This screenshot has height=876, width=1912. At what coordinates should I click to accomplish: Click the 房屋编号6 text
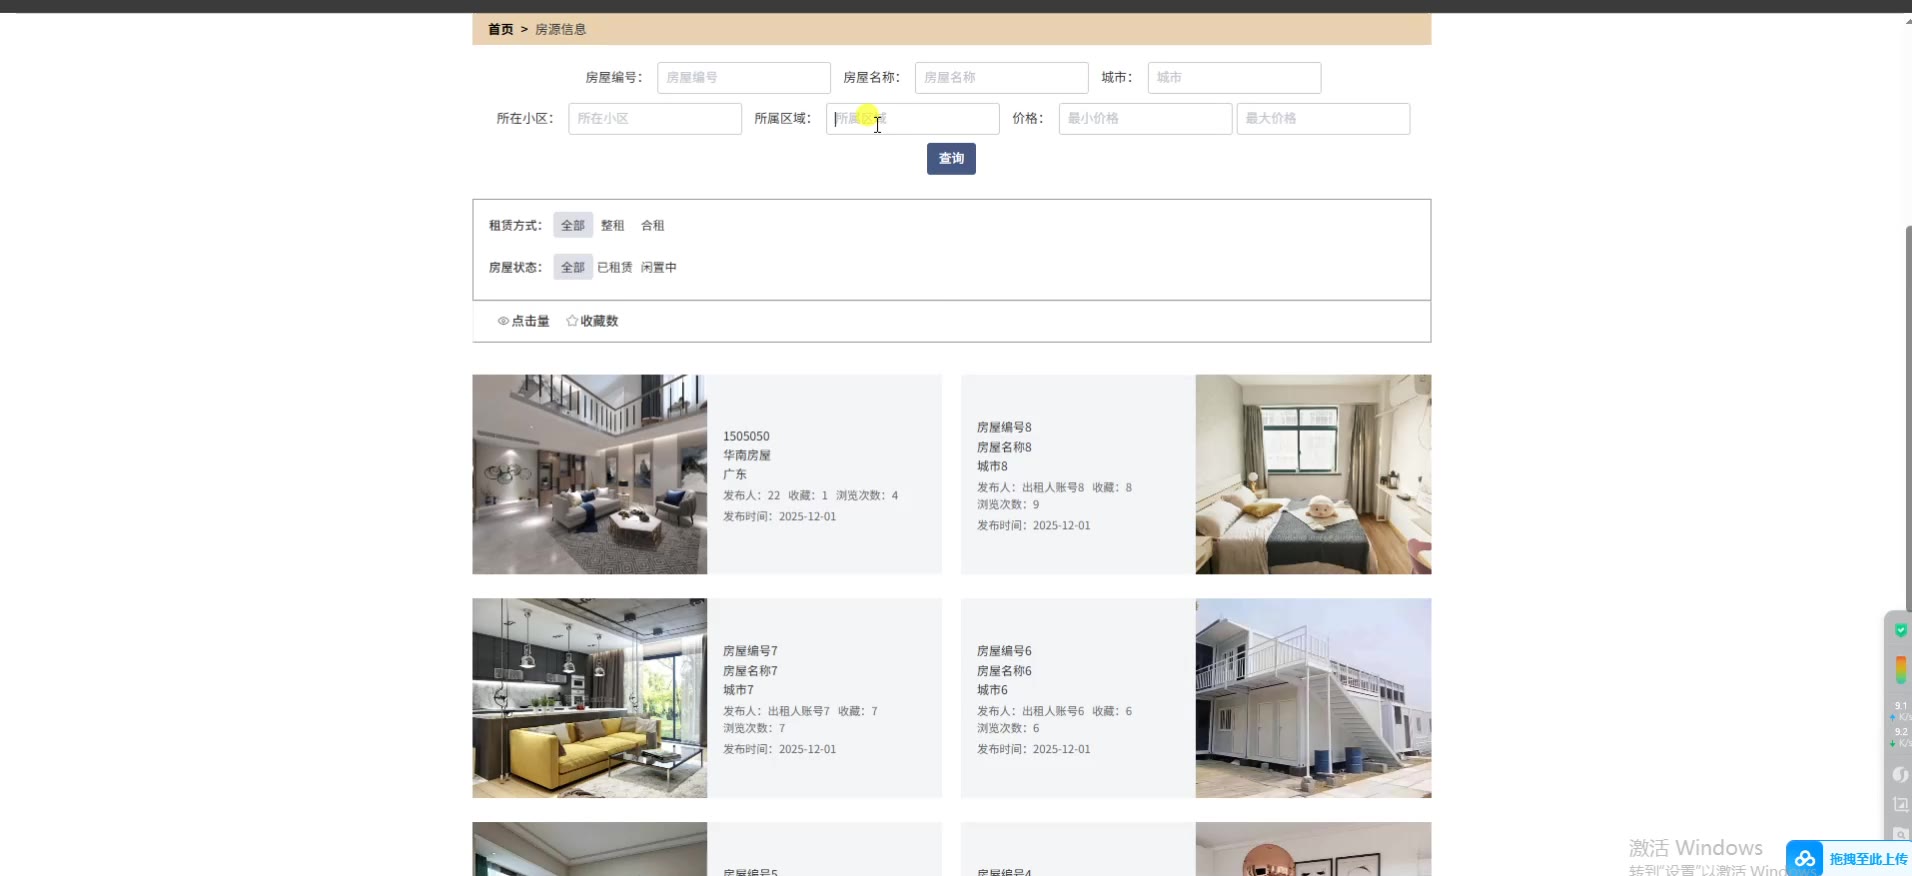pos(1005,652)
